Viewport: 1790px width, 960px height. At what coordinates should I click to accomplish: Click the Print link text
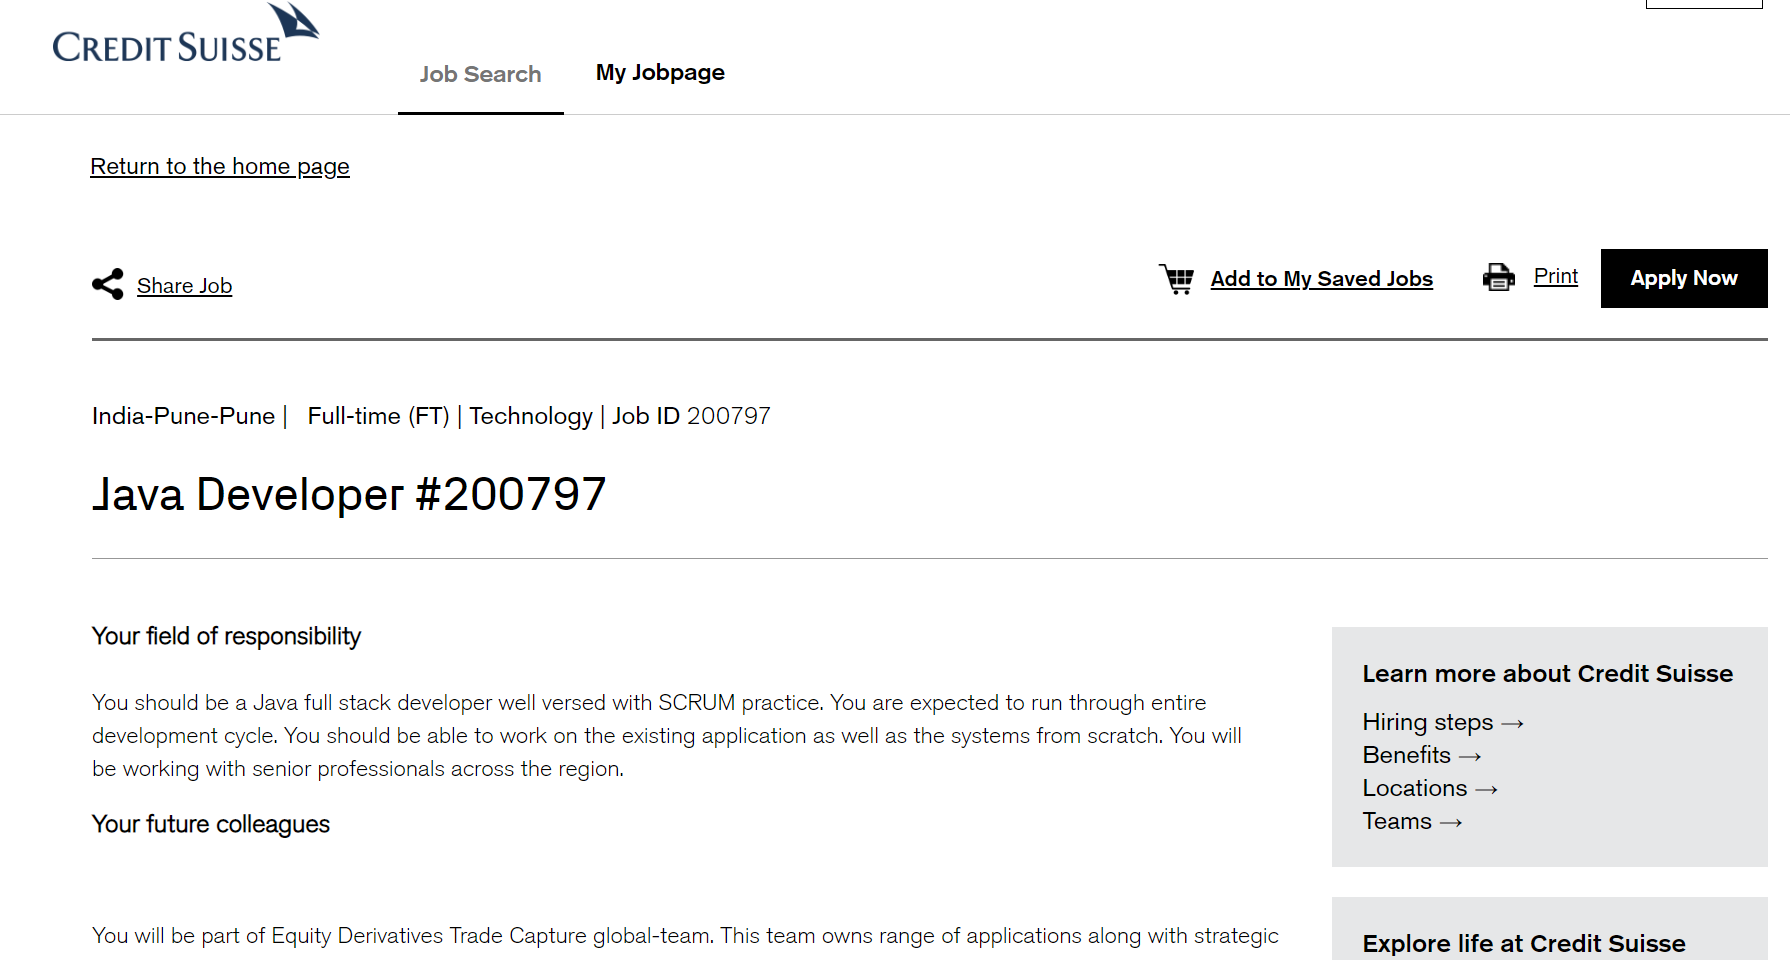pos(1555,276)
